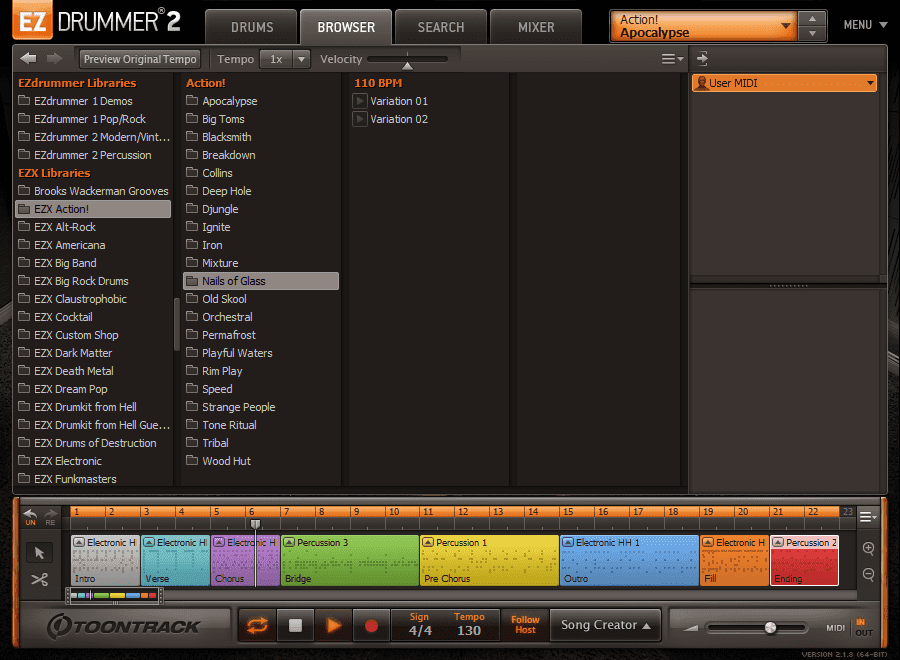Toggle loop playback
Screen dimensions: 900x660
[x=257, y=625]
